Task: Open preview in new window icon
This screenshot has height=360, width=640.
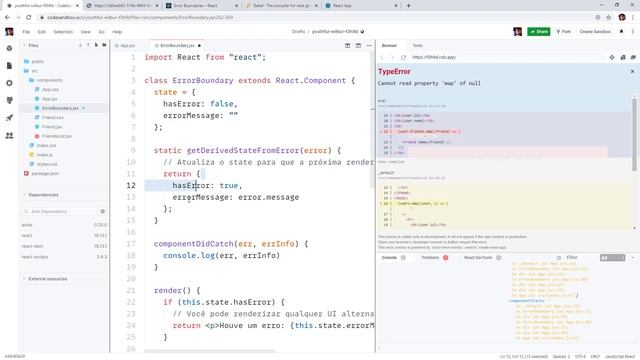Action: (x=623, y=58)
